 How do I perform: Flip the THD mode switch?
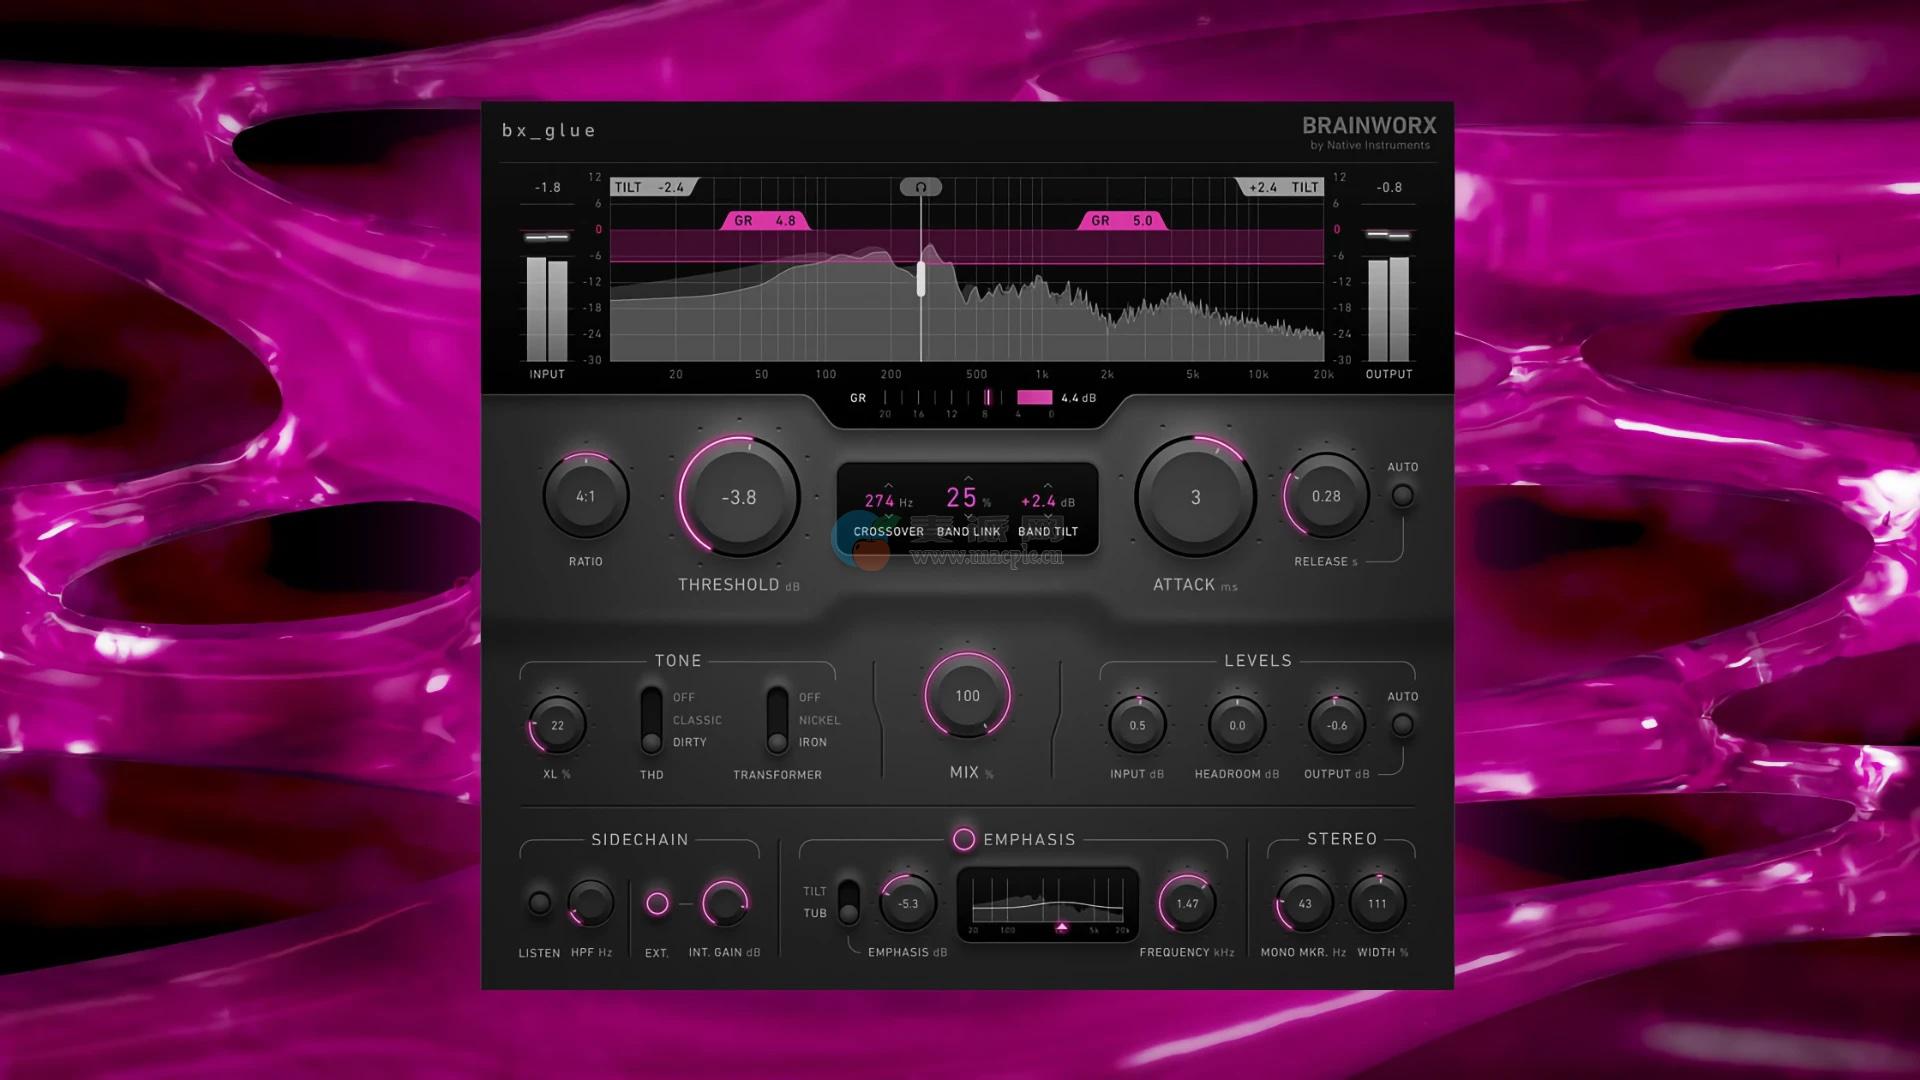651,720
